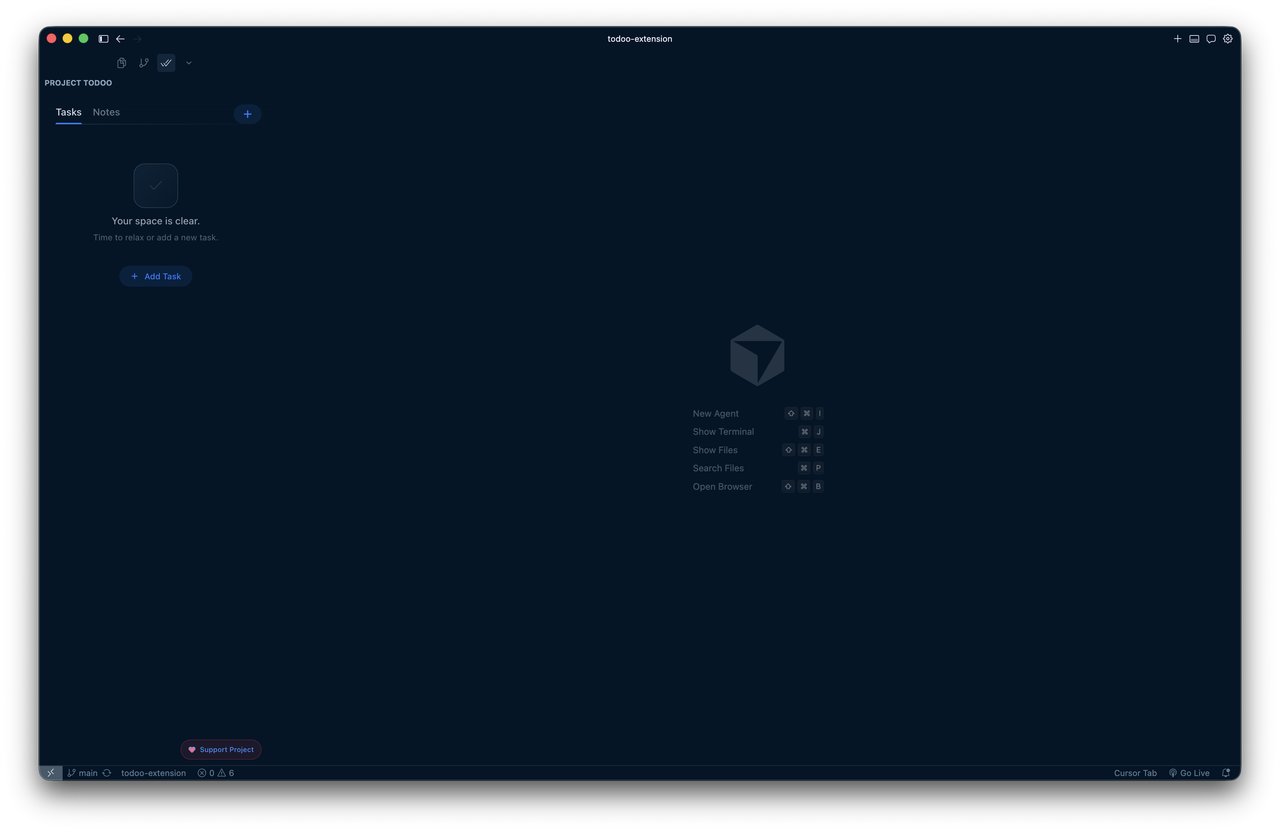Image resolution: width=1280 pixels, height=832 pixels.
Task: Open the settings gear in the title bar
Action: tap(1228, 38)
